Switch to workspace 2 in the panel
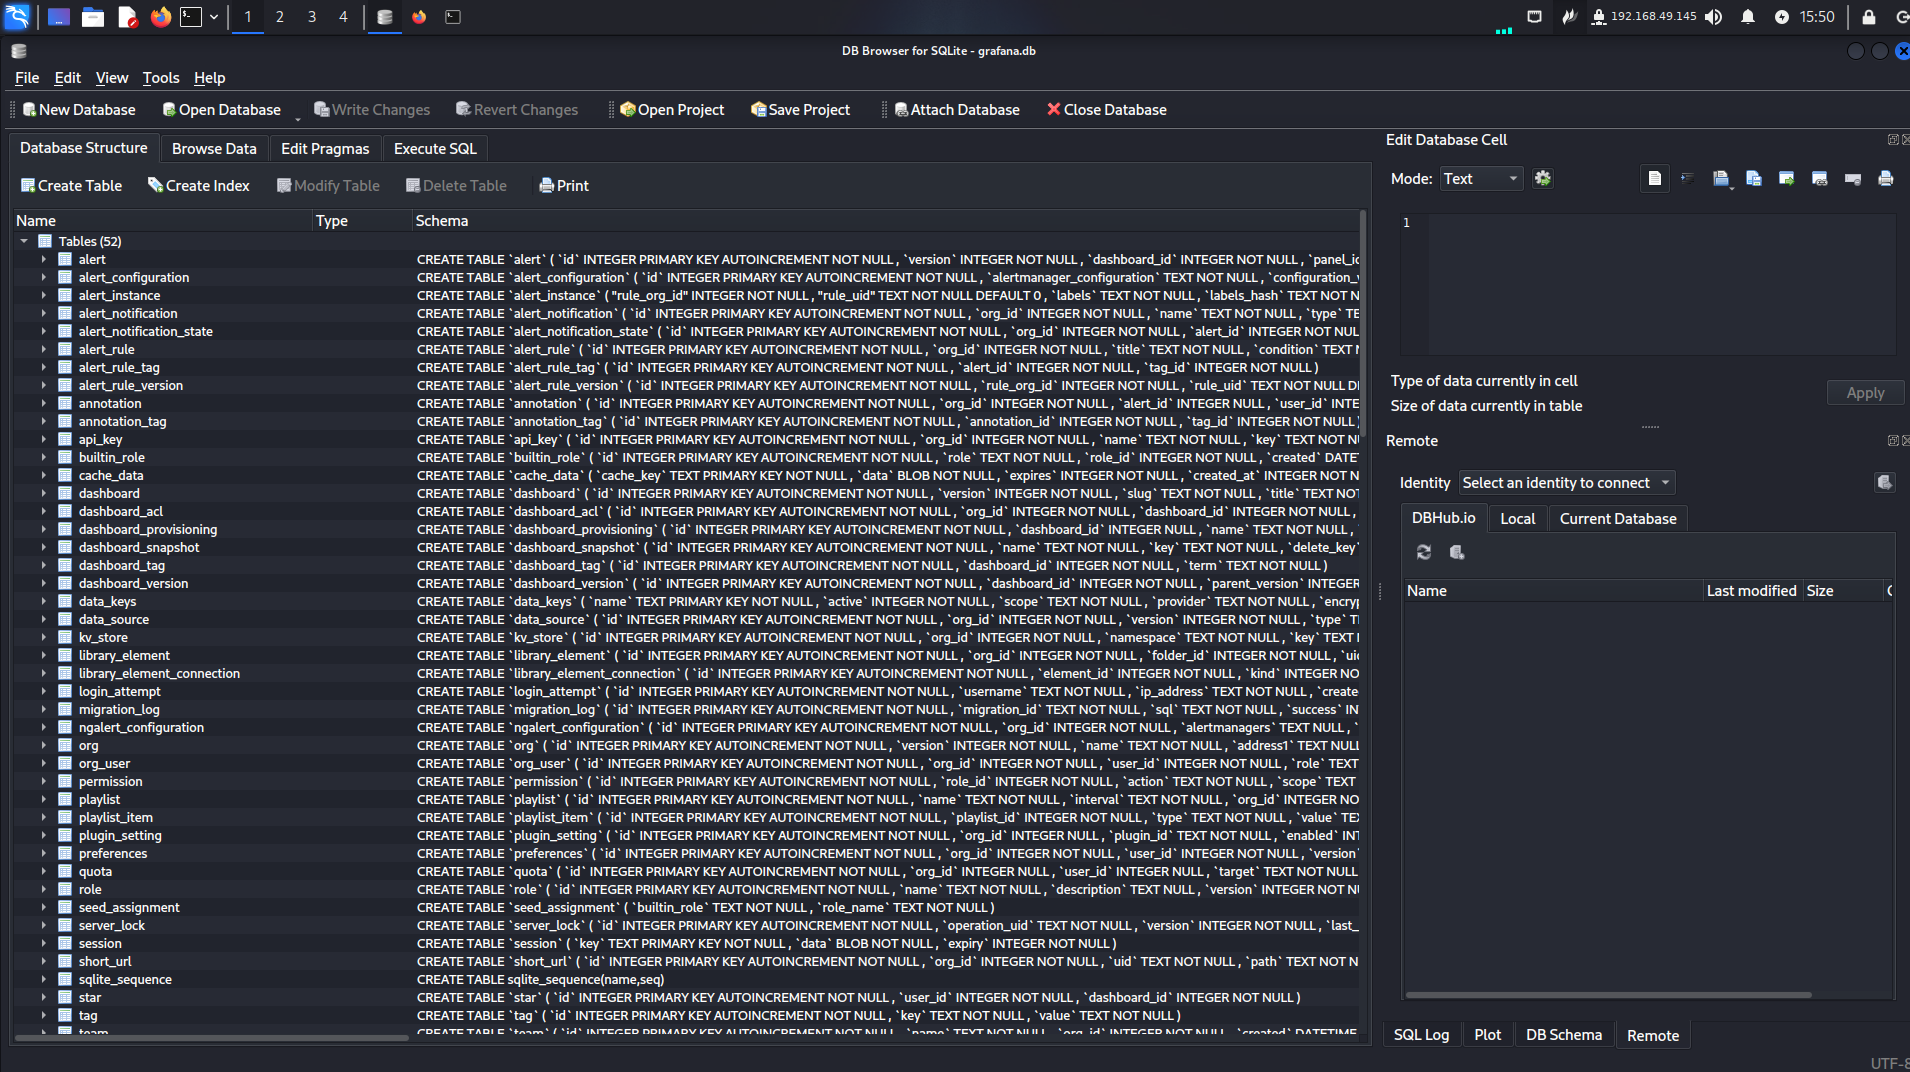The image size is (1910, 1072). (279, 17)
